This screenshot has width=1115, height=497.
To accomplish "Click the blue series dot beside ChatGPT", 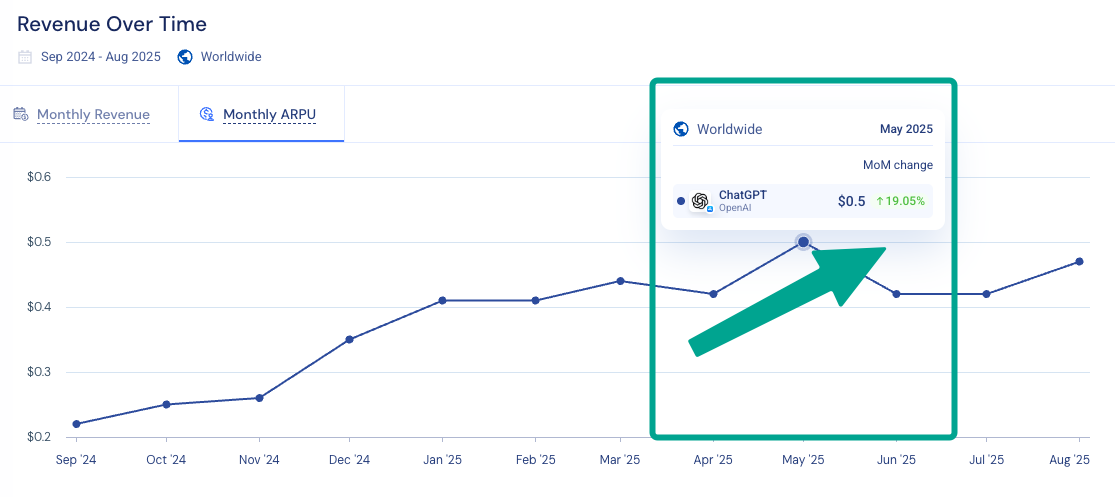I will (681, 201).
